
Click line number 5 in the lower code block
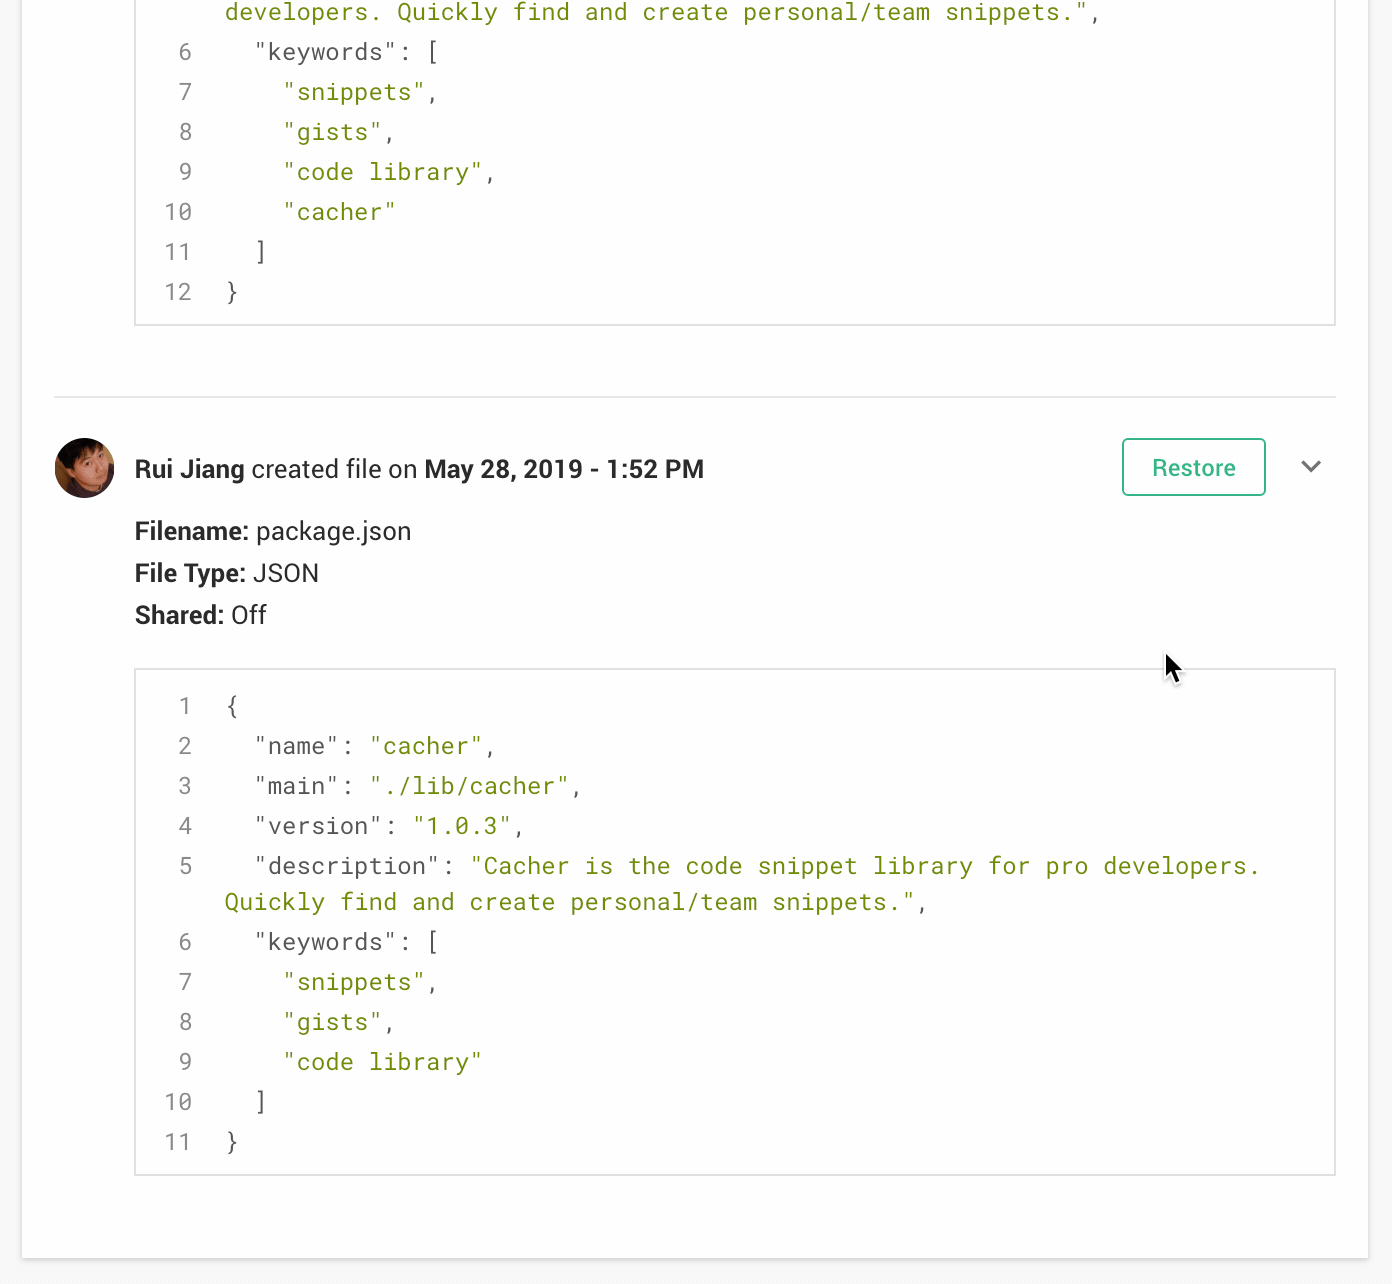tap(185, 866)
